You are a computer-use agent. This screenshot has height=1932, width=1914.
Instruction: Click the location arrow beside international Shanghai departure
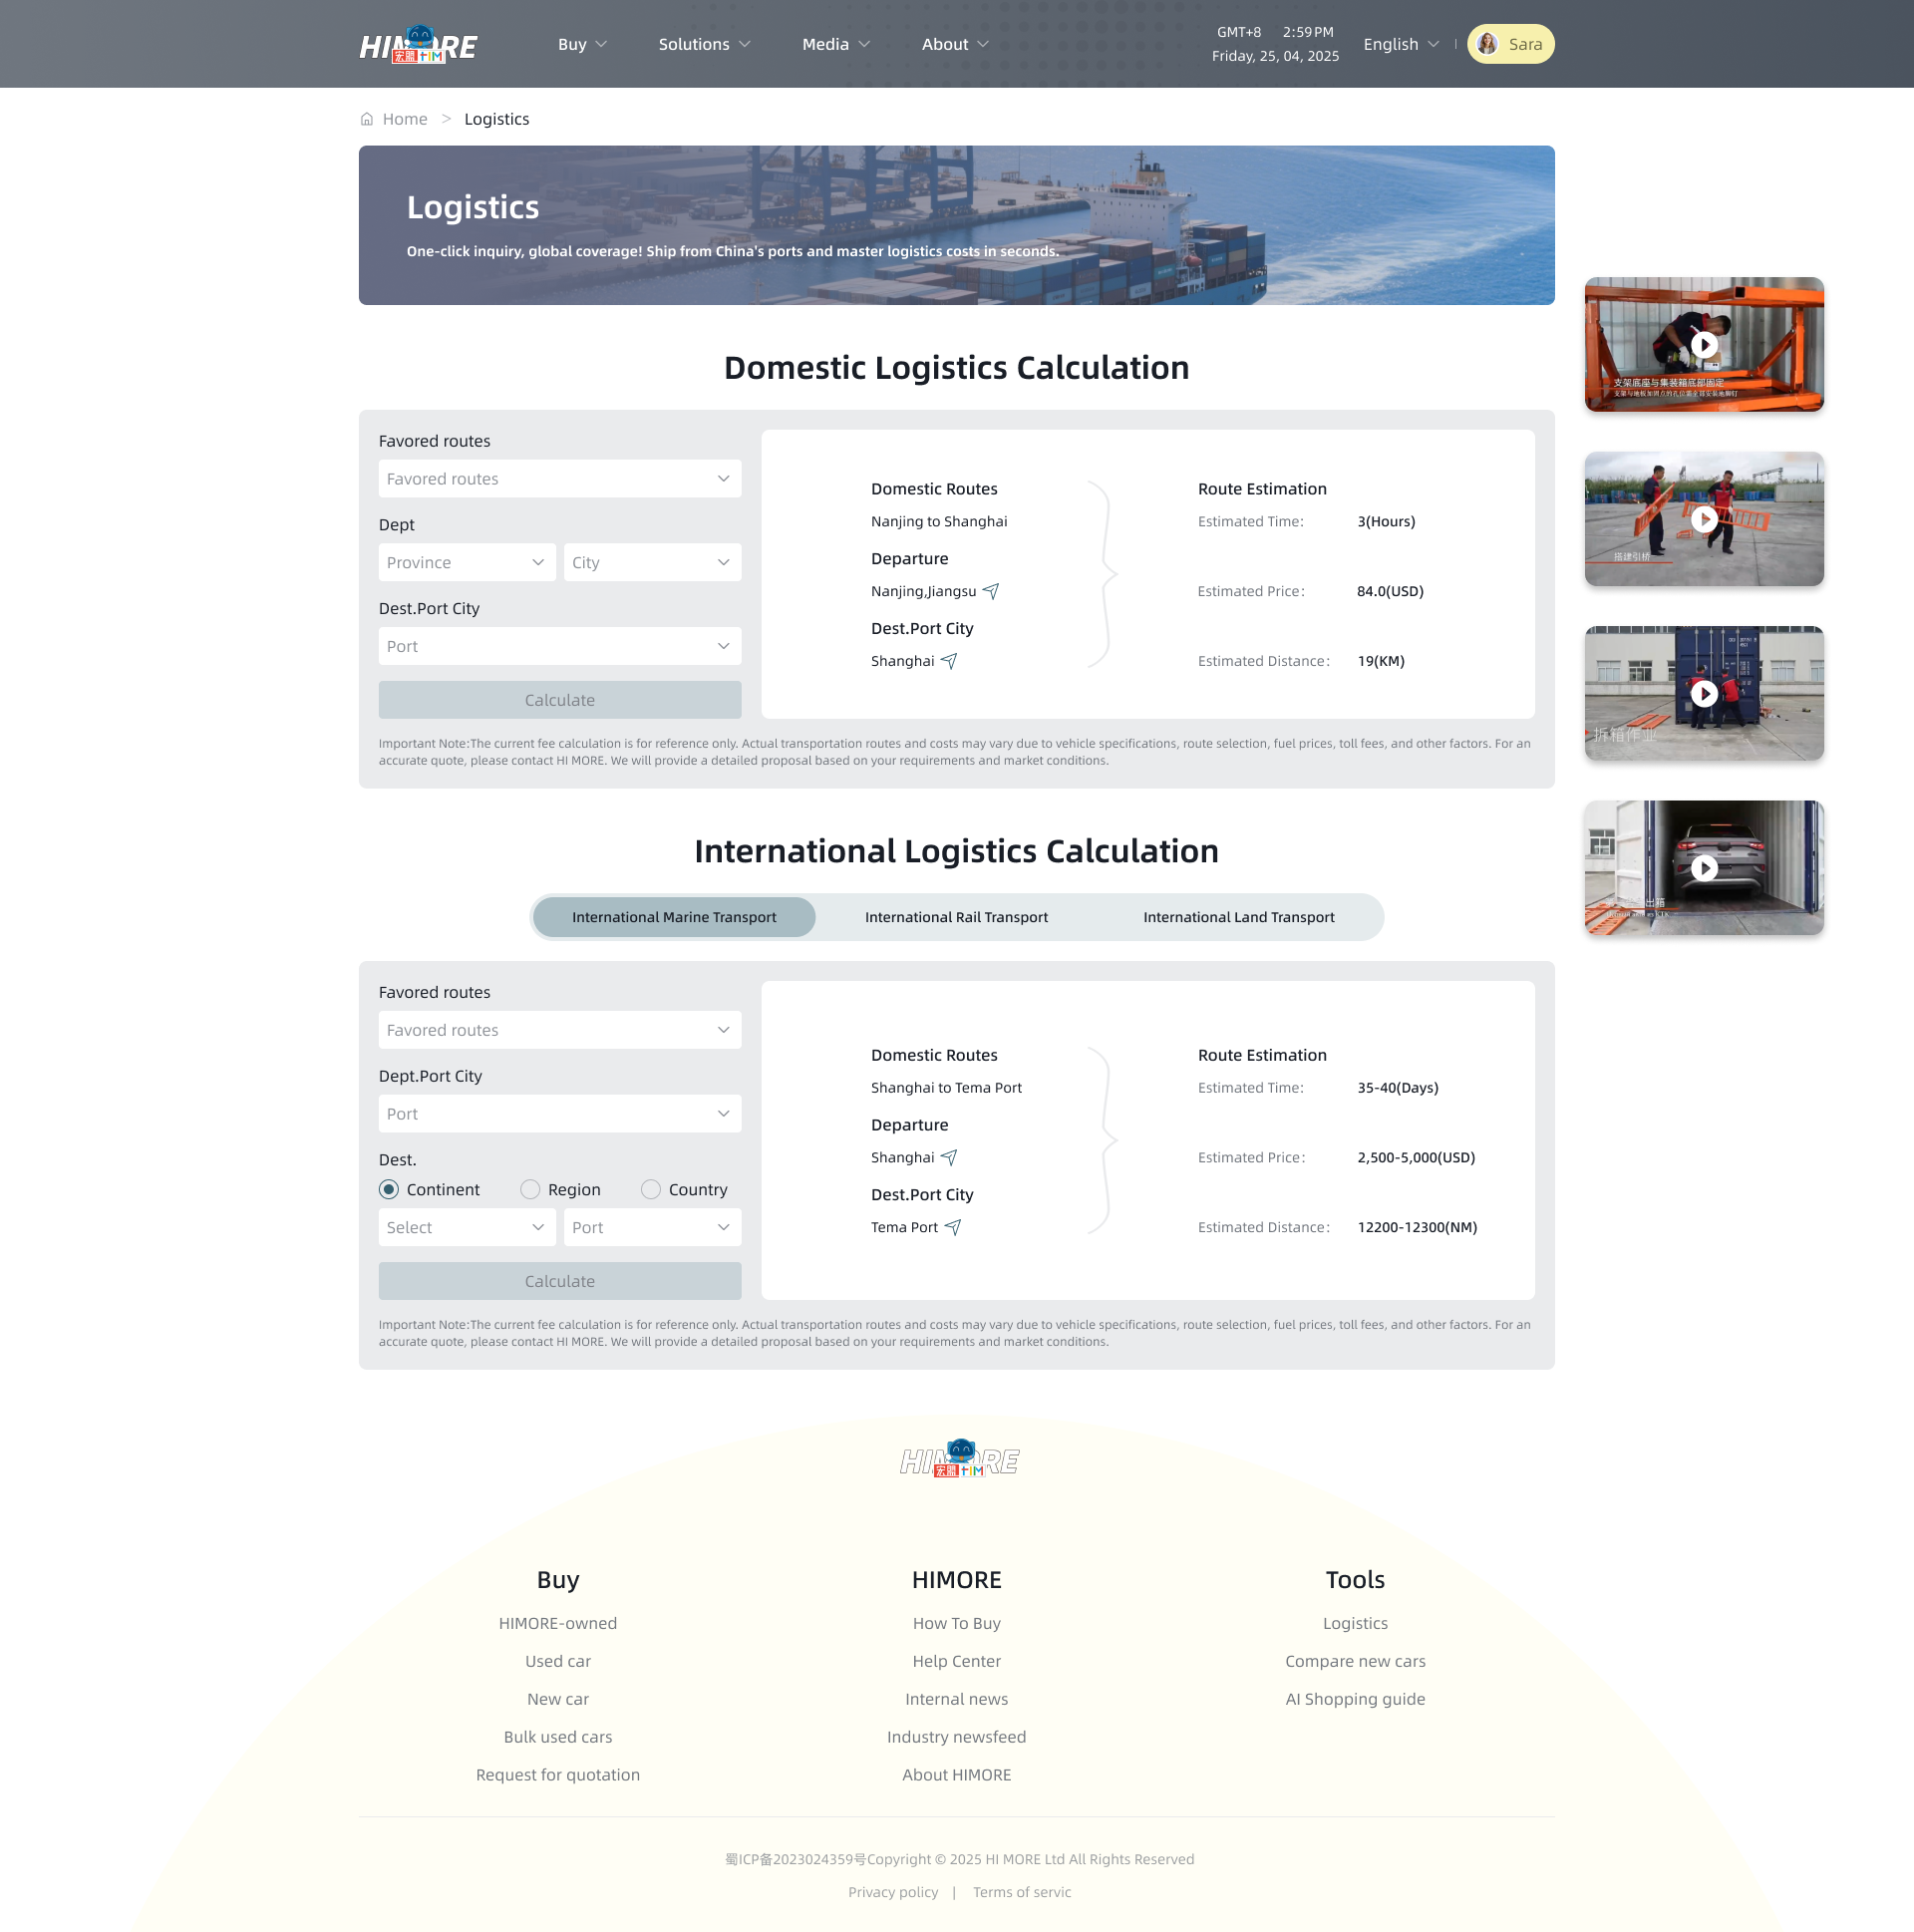[x=949, y=1157]
